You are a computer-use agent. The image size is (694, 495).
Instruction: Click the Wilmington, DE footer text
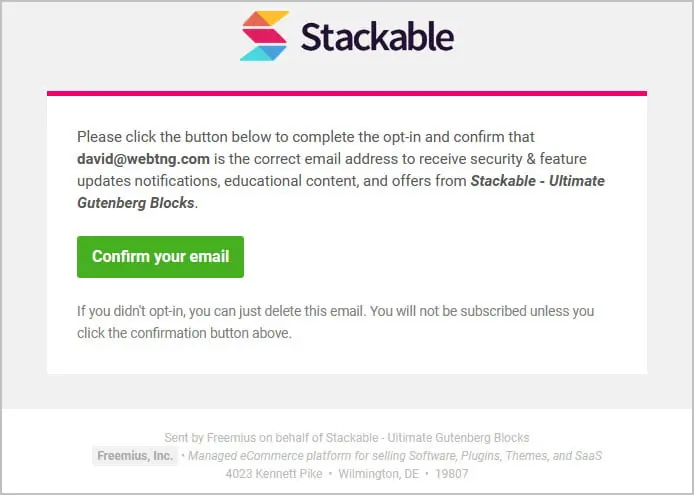coord(378,474)
